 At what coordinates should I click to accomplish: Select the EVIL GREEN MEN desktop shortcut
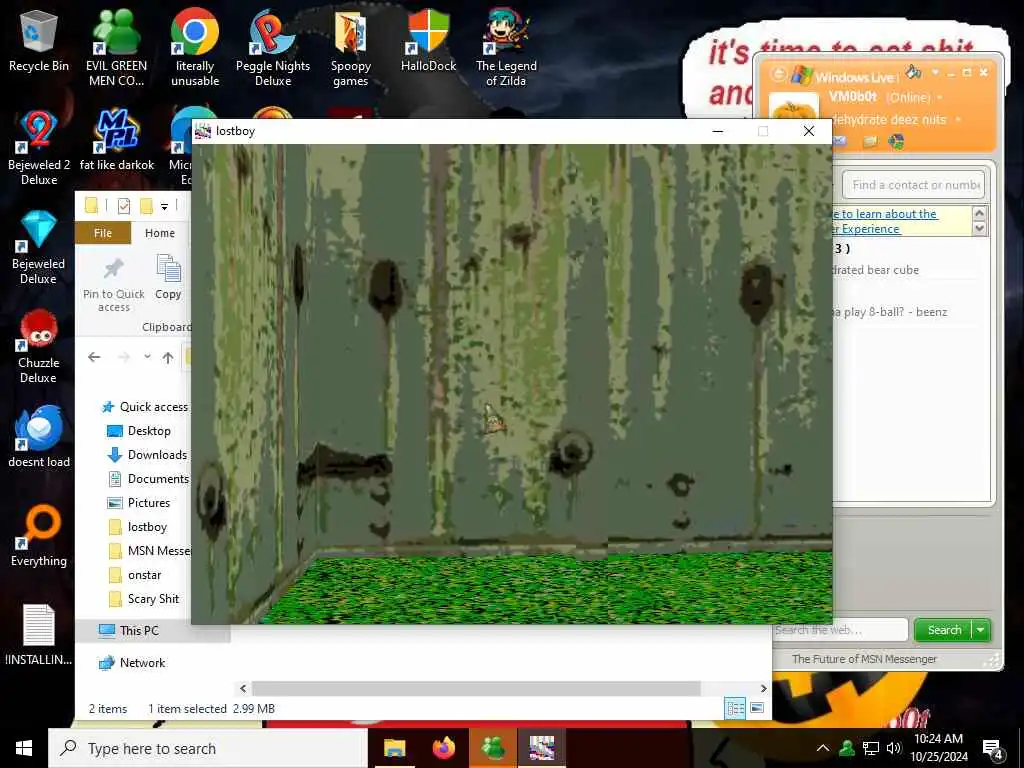[x=116, y=47]
